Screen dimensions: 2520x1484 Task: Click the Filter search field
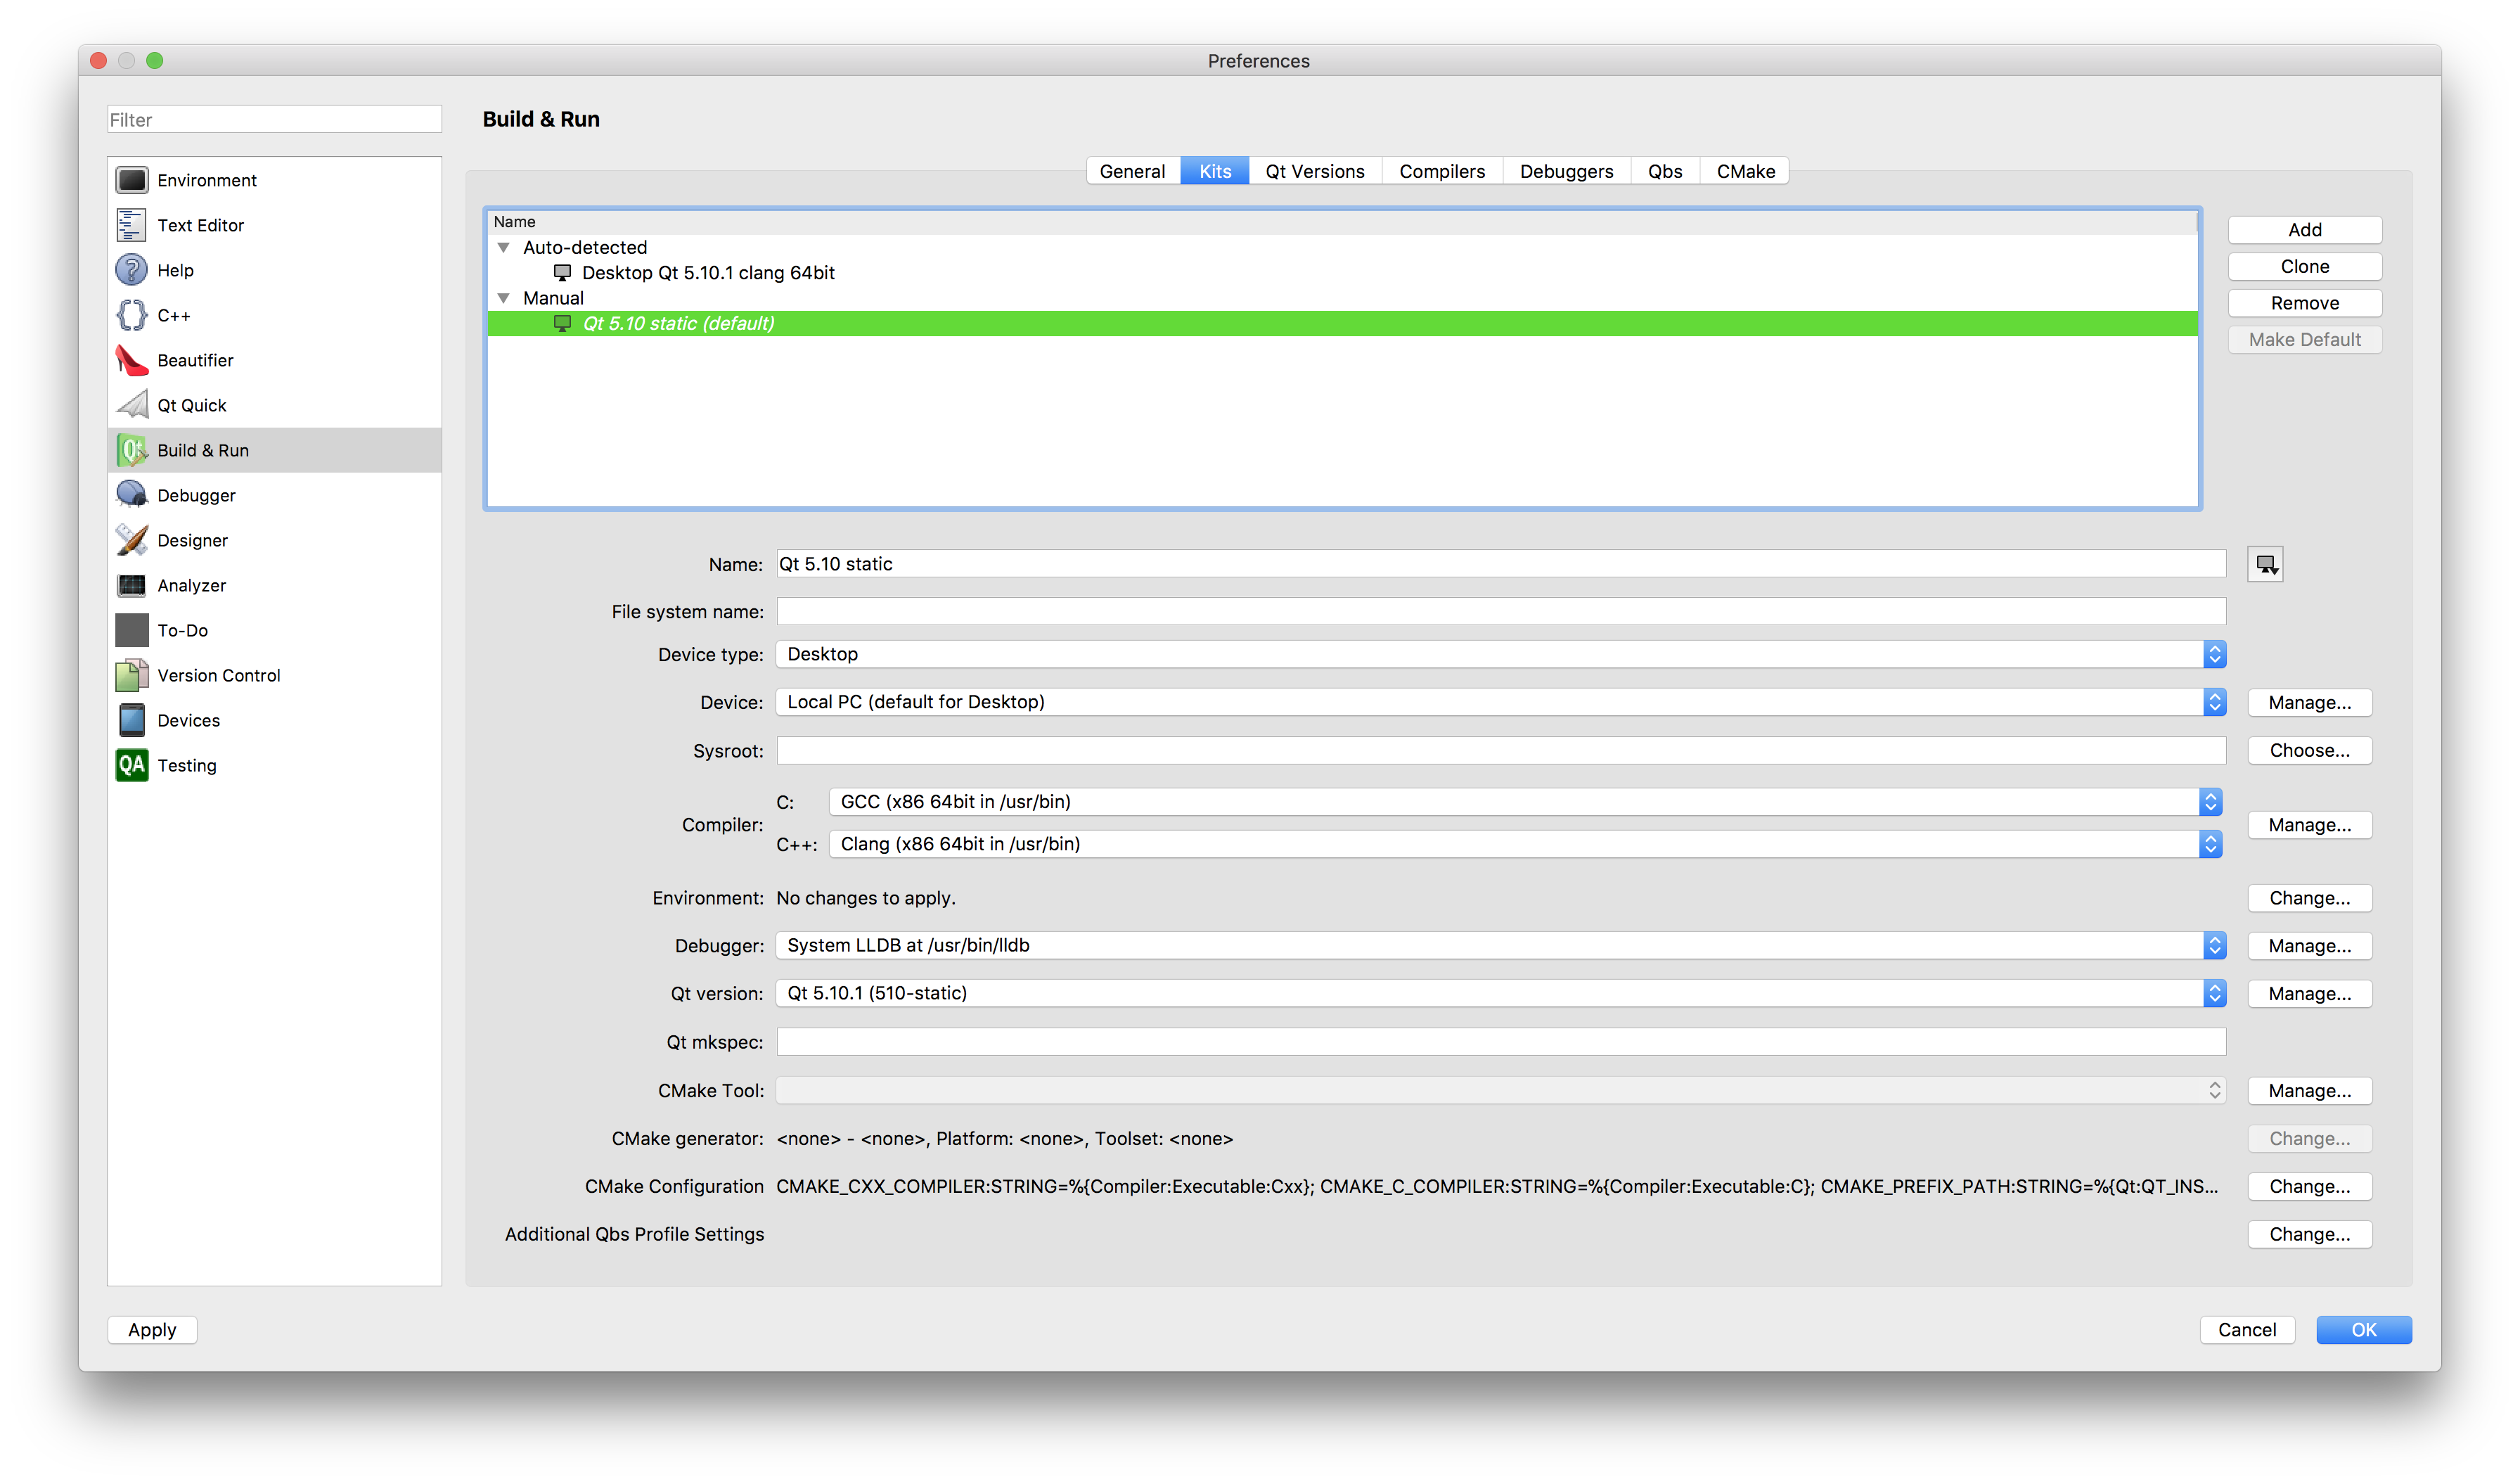274,120
